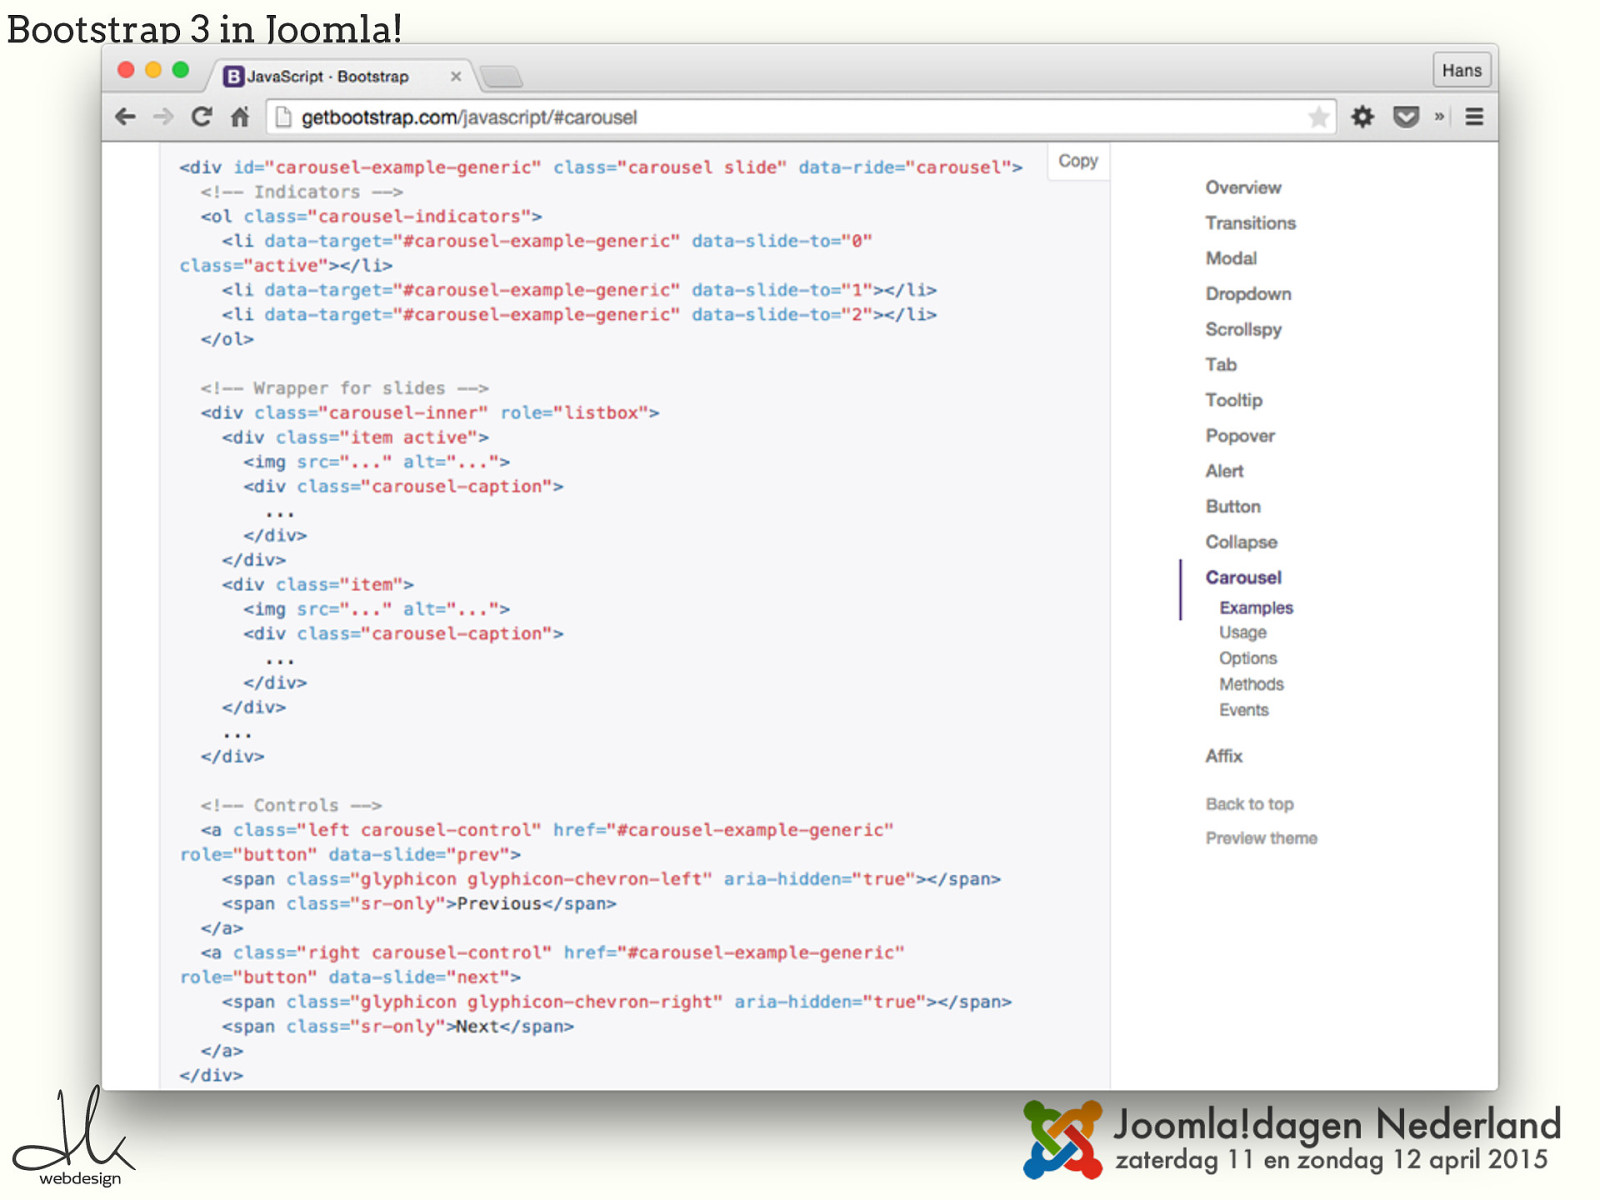Open the Chrome hamburger menu
Viewport: 1600px width, 1200px height.
pyautogui.click(x=1474, y=117)
